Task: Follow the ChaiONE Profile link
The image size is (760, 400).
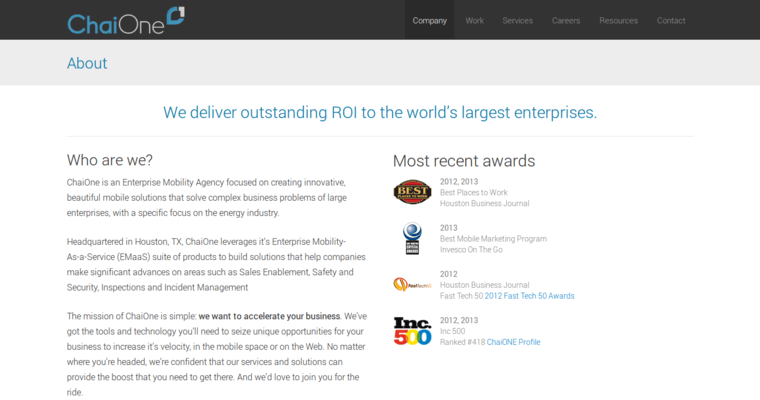Action: tap(513, 342)
